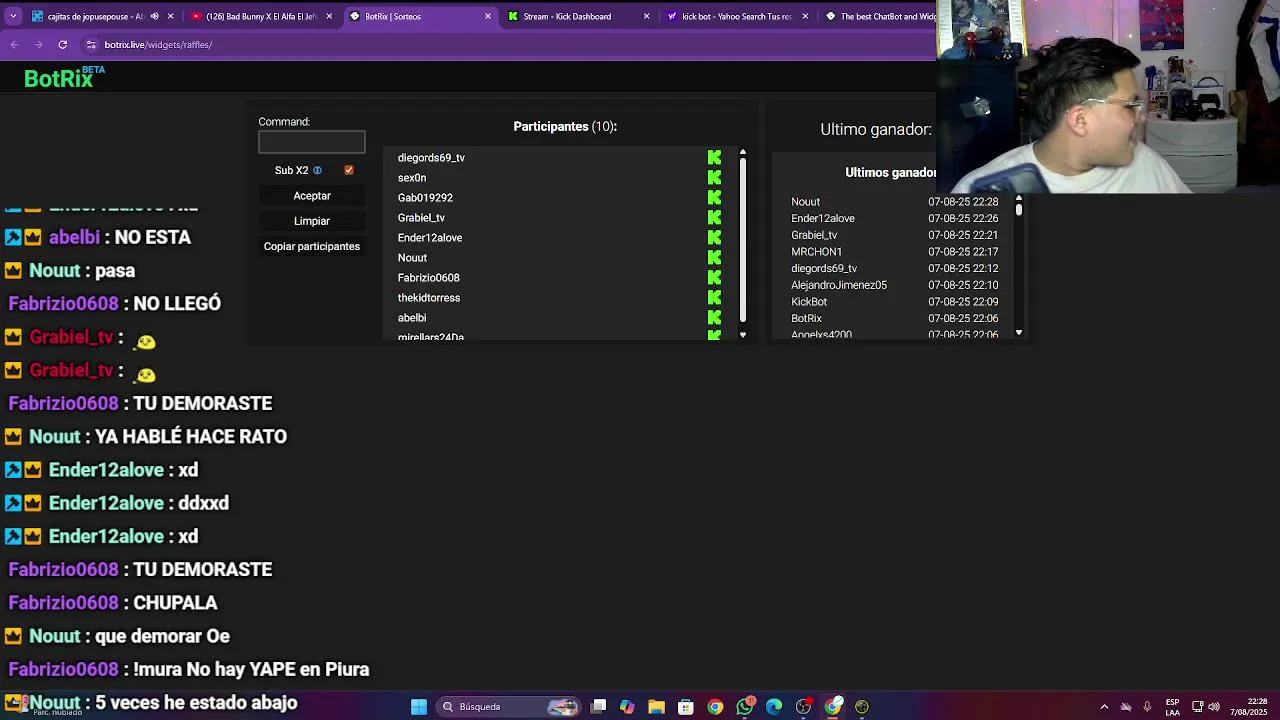Click the Limpiar button
The image size is (1280, 720).
click(x=312, y=221)
